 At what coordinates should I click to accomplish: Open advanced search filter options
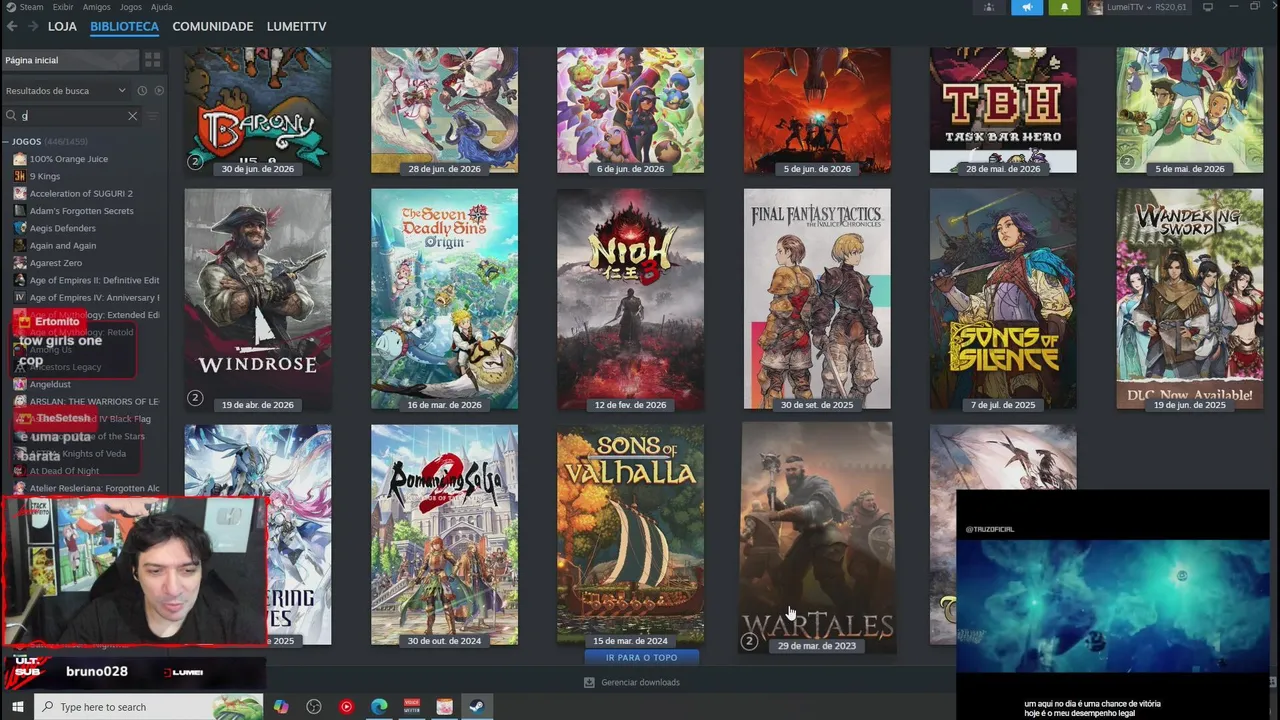153,116
